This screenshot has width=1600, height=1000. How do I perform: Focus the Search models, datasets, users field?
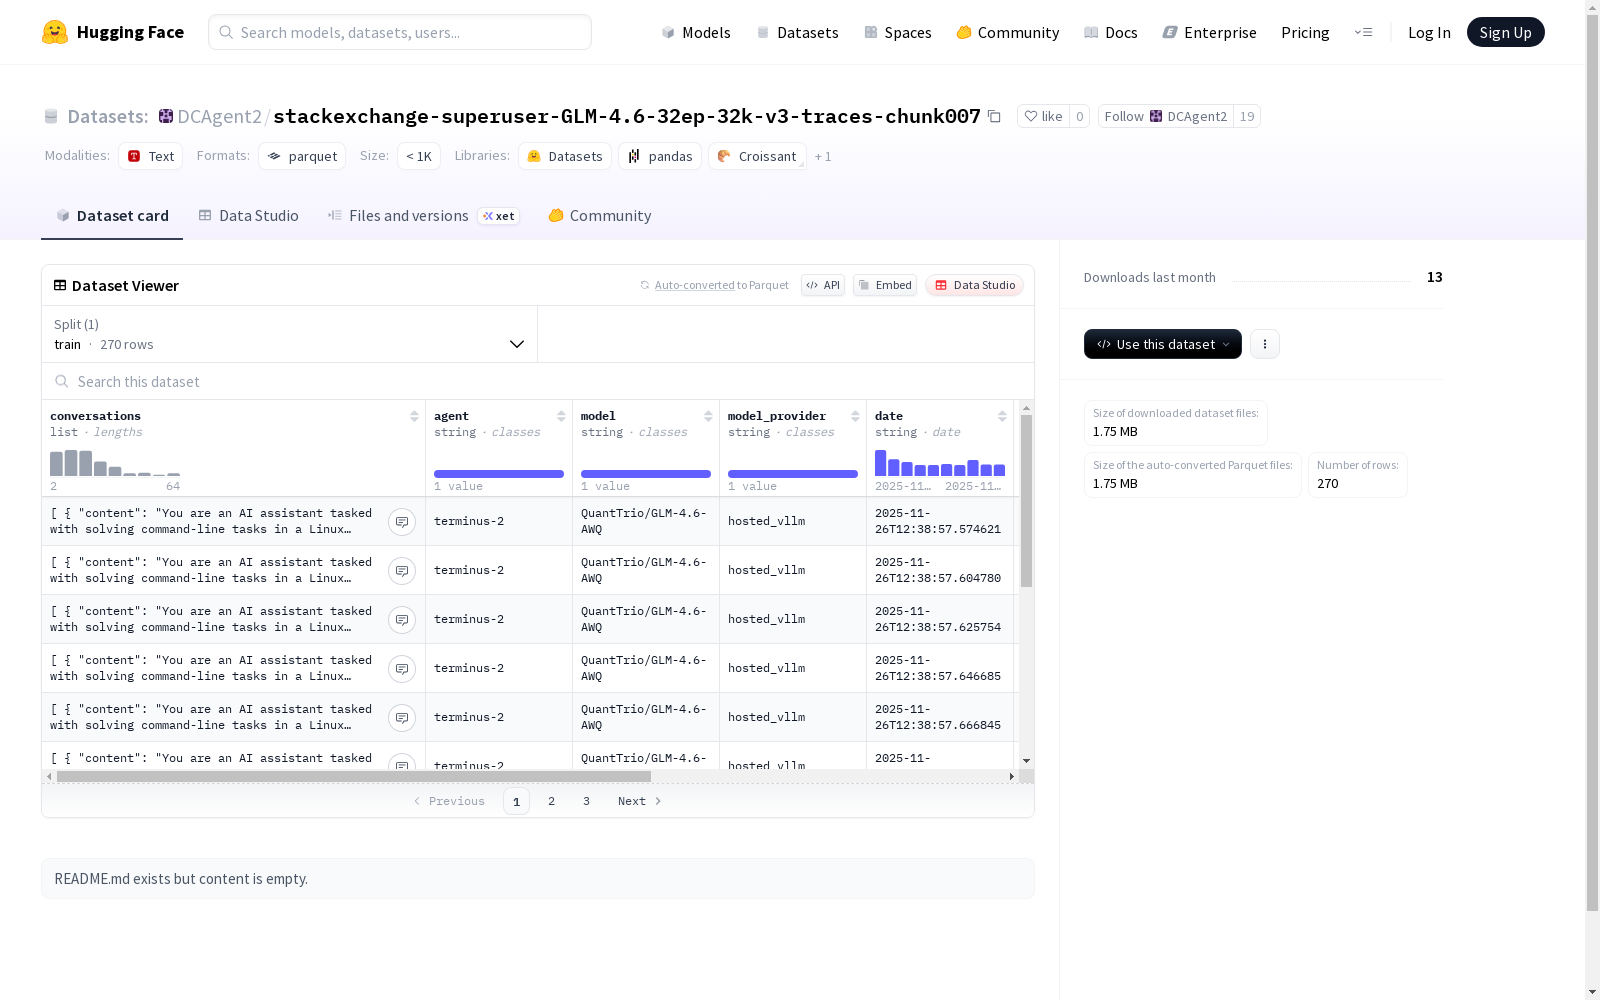pyautogui.click(x=400, y=32)
